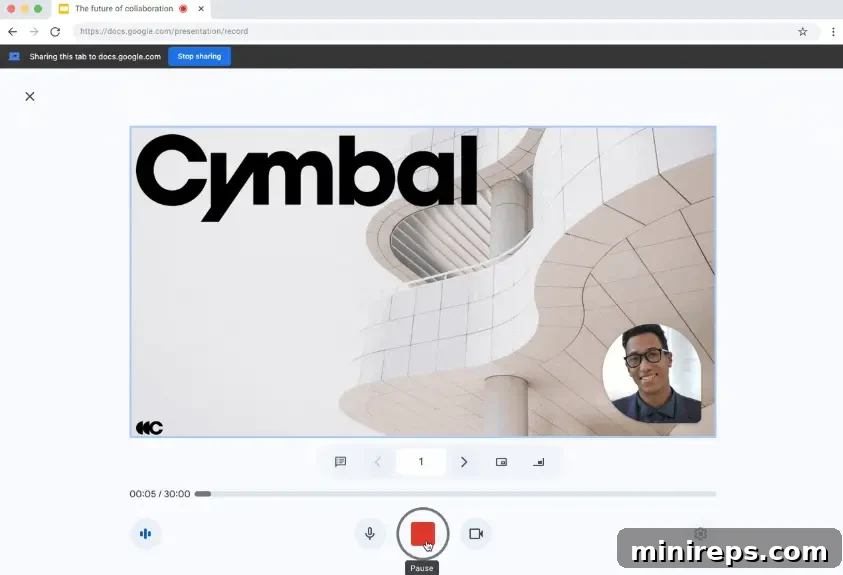Click the tab sharing screen icon
Screen dimensions: 843x575
click(x=14, y=56)
